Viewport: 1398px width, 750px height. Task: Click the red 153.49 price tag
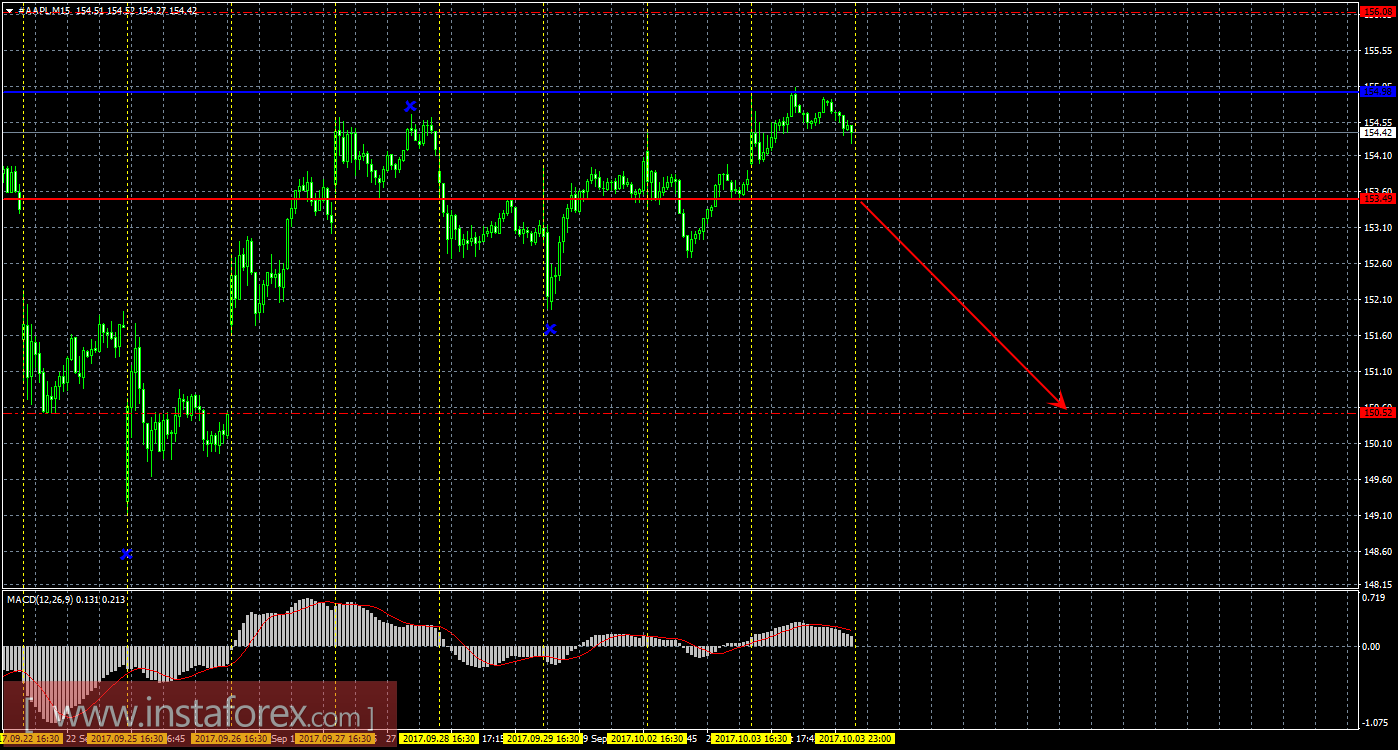pyautogui.click(x=1378, y=198)
